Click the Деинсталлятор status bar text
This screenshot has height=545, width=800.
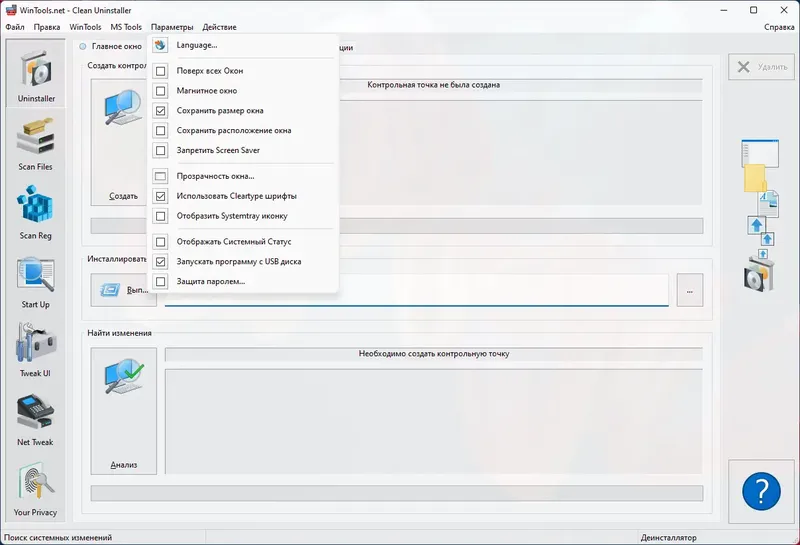coord(668,537)
